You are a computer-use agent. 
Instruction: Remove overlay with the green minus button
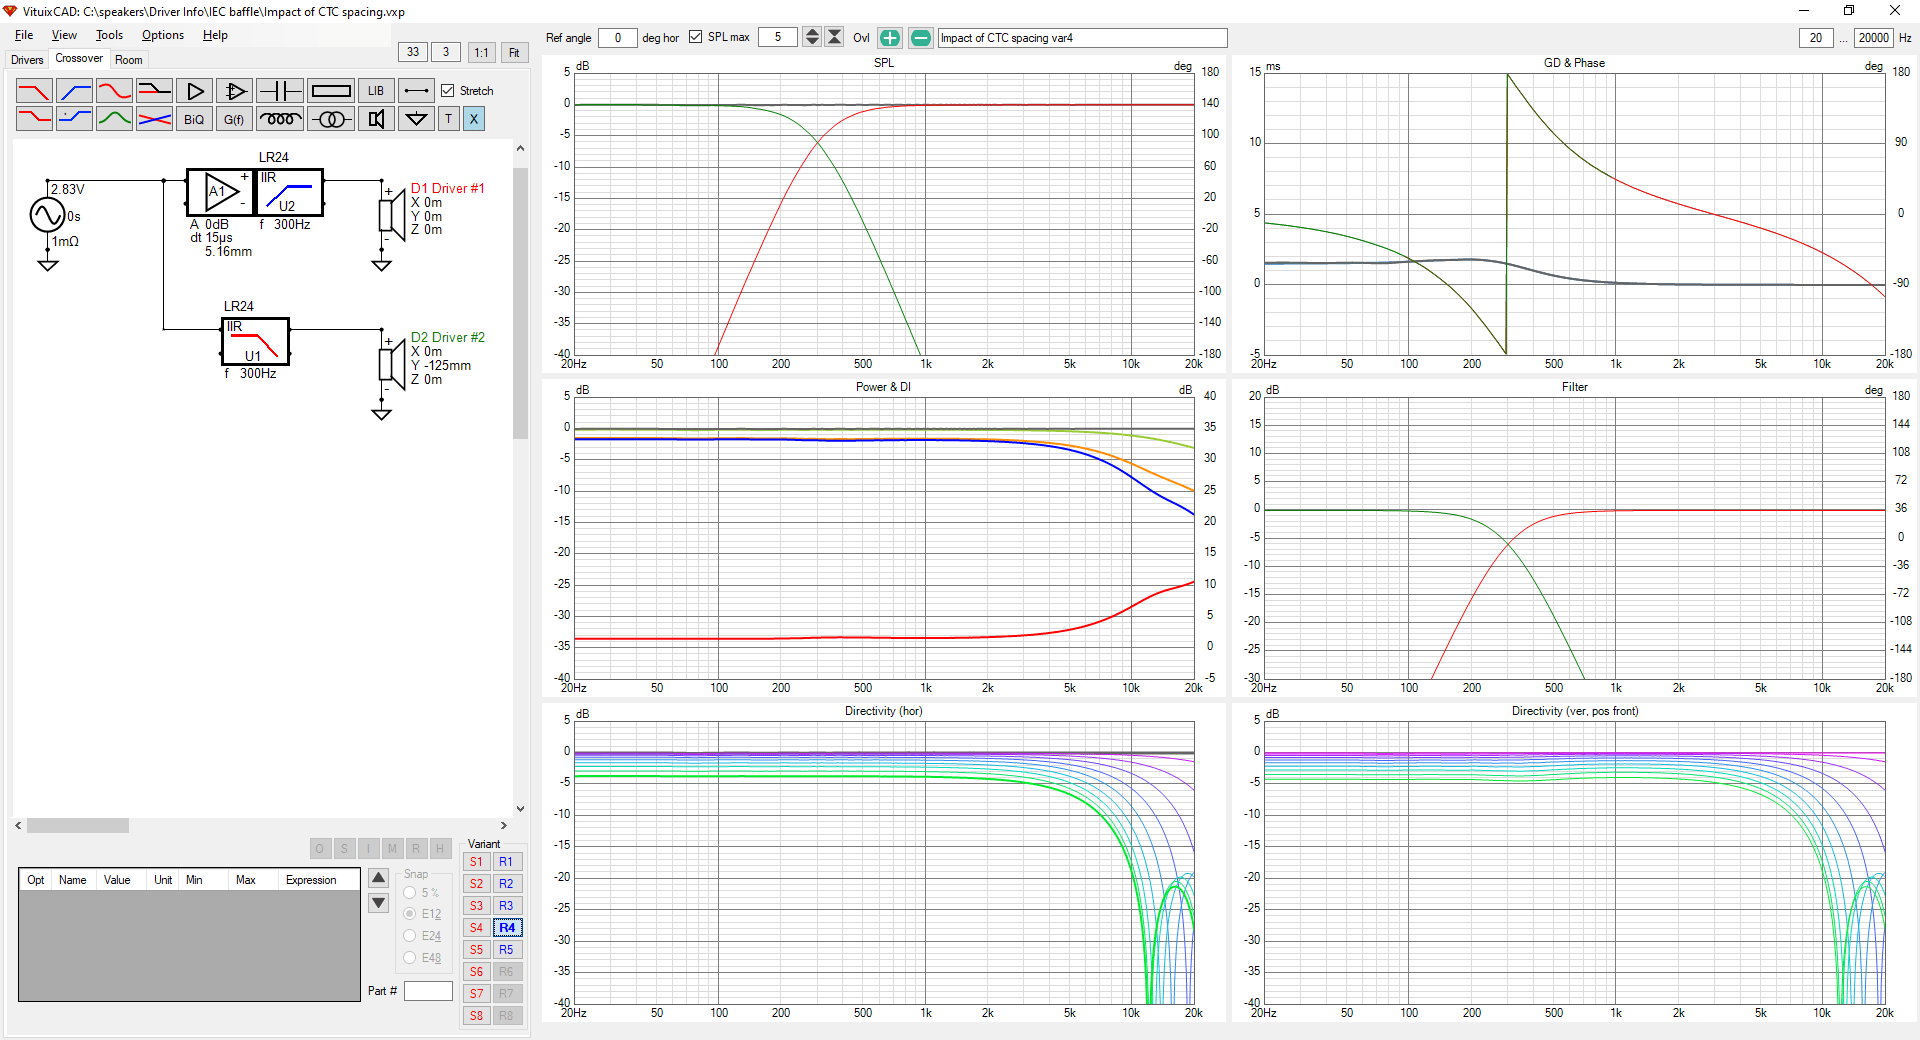coord(921,38)
